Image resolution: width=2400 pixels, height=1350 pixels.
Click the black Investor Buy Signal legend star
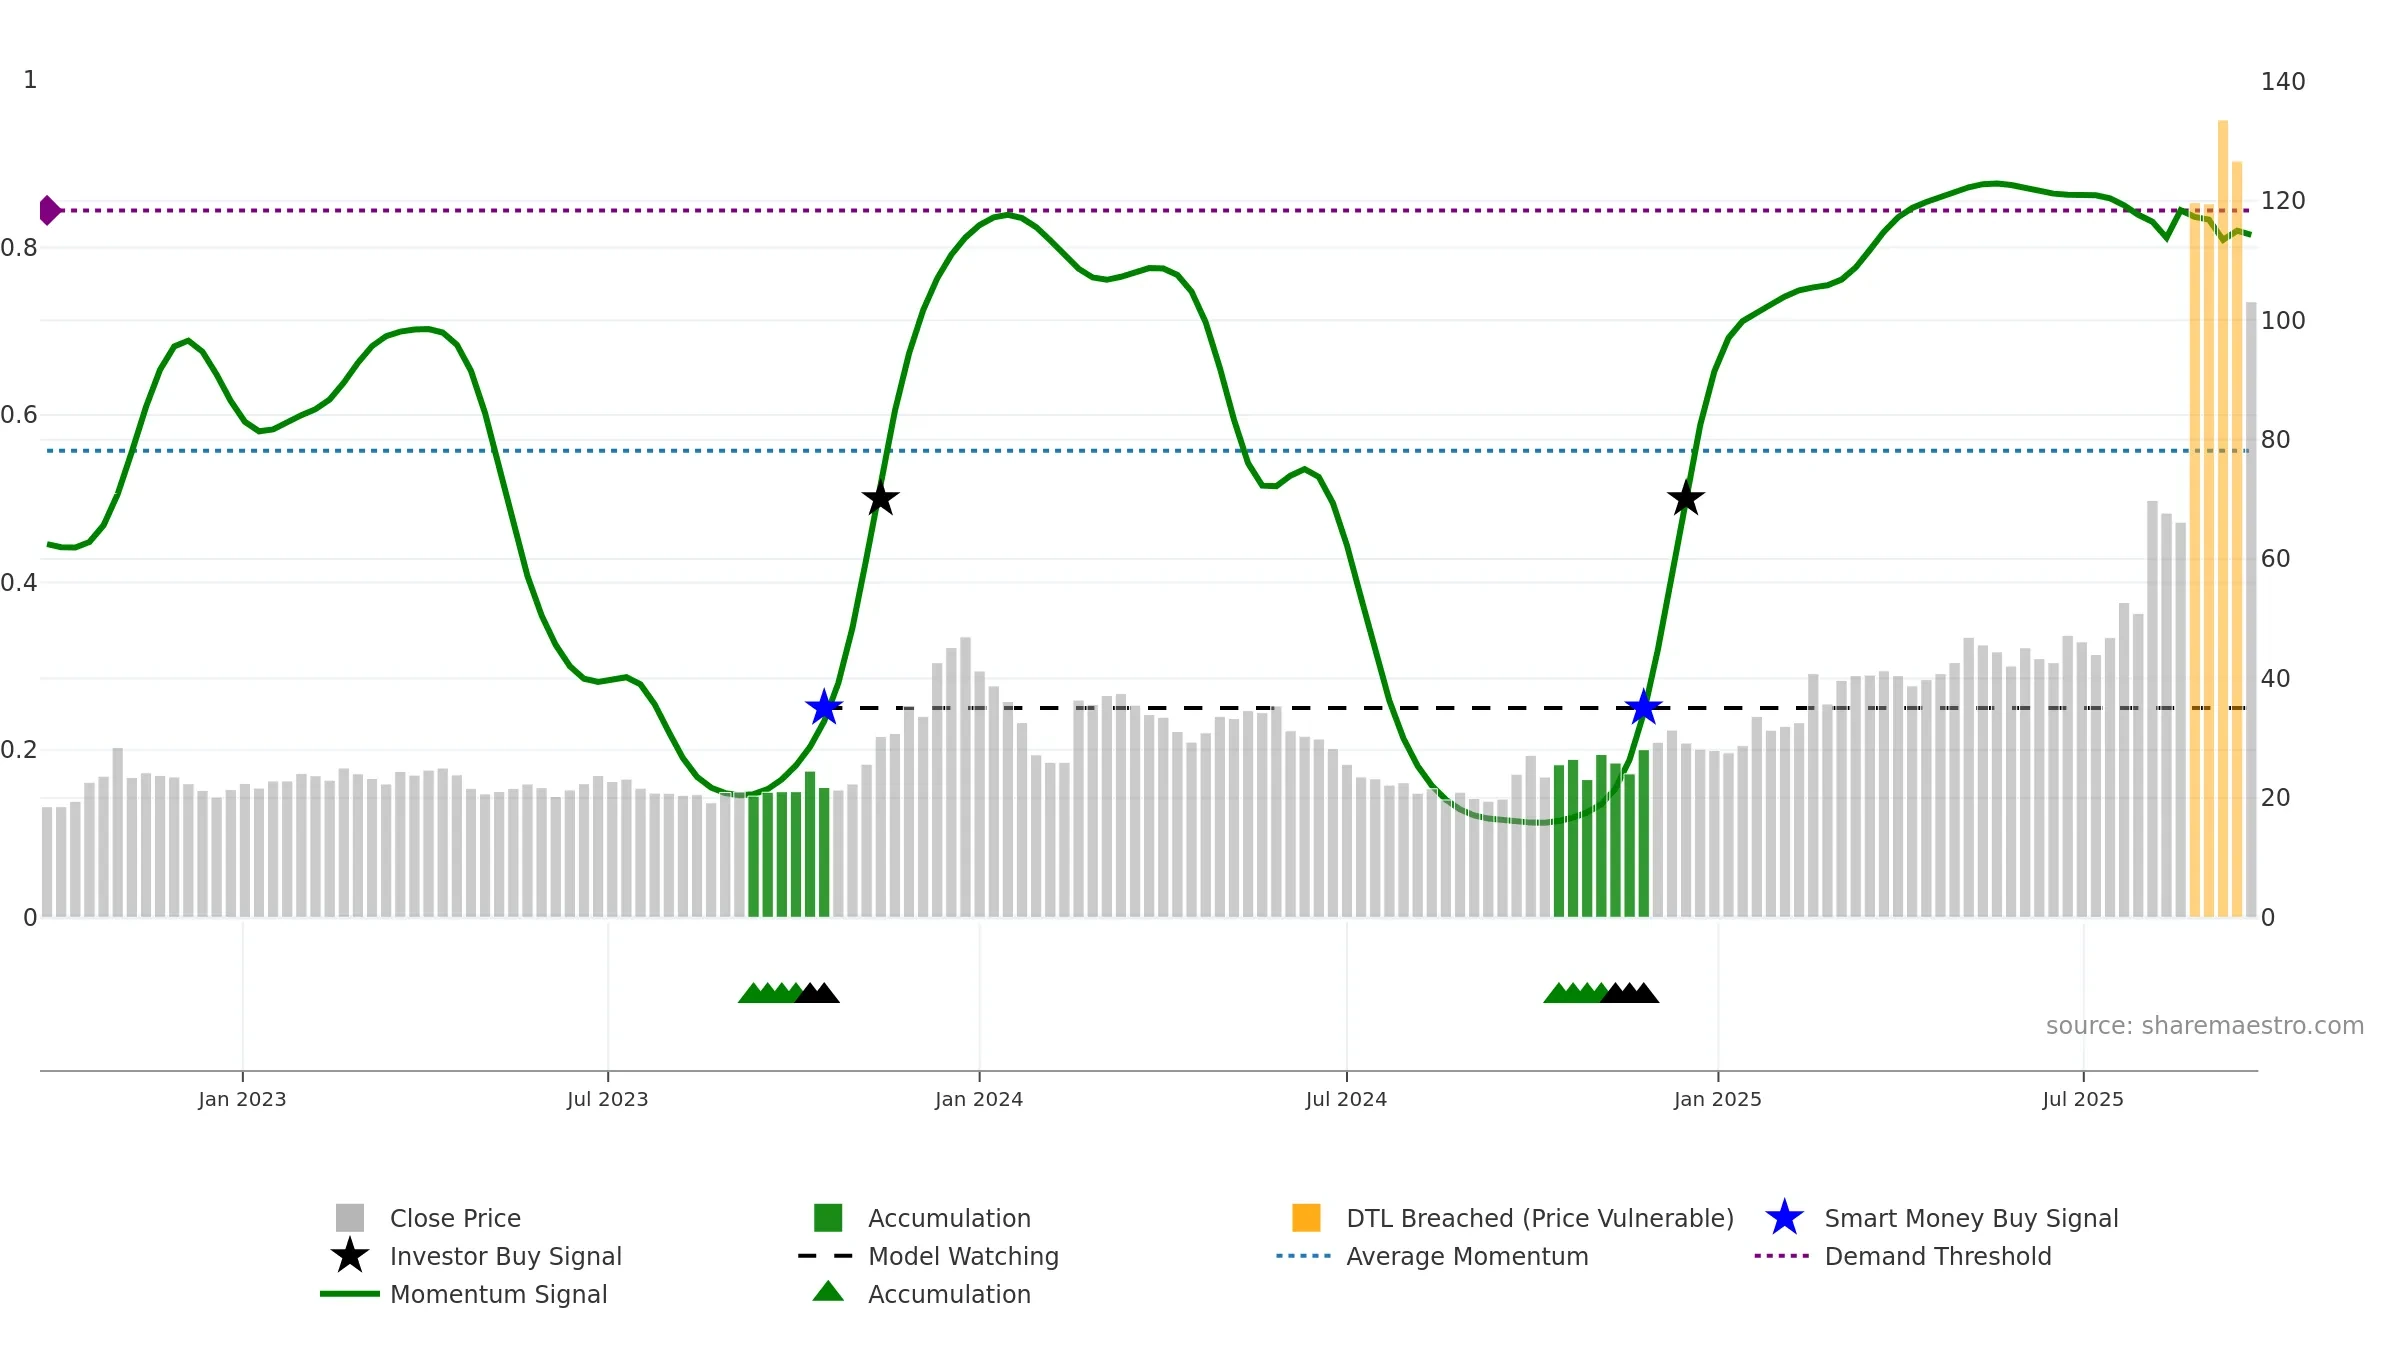[x=350, y=1256]
